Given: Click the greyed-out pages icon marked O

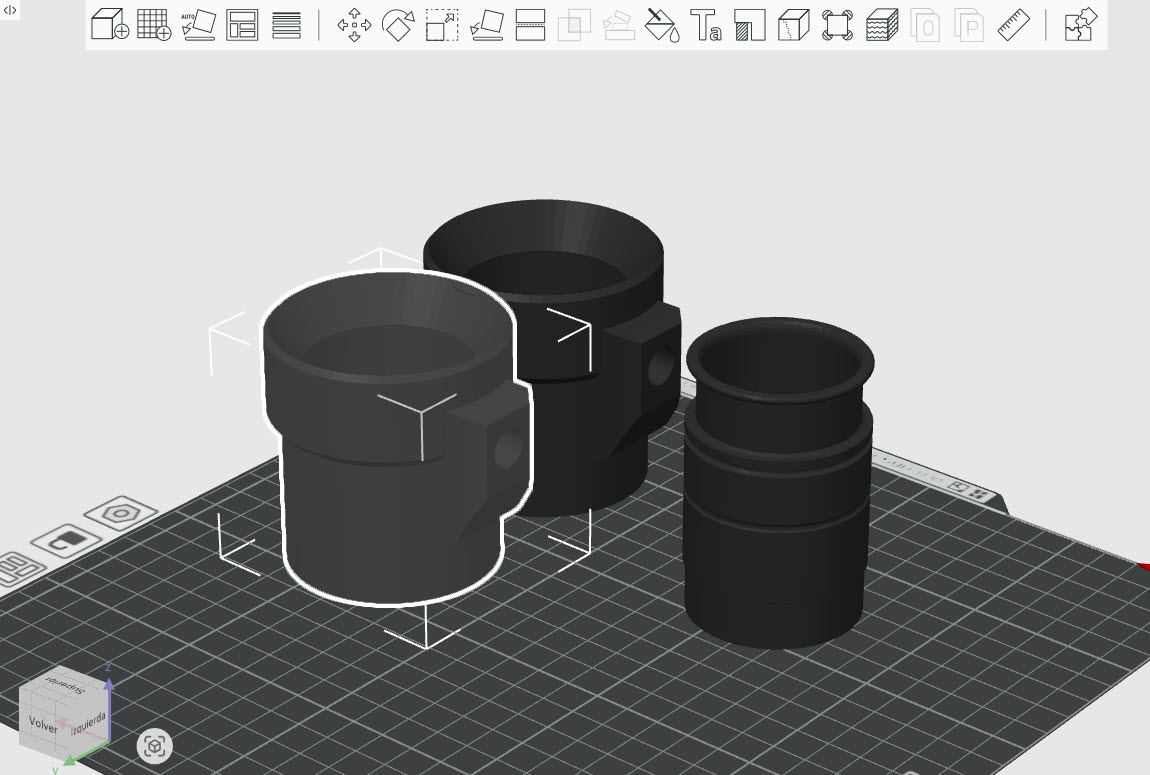Looking at the screenshot, I should pos(926,25).
